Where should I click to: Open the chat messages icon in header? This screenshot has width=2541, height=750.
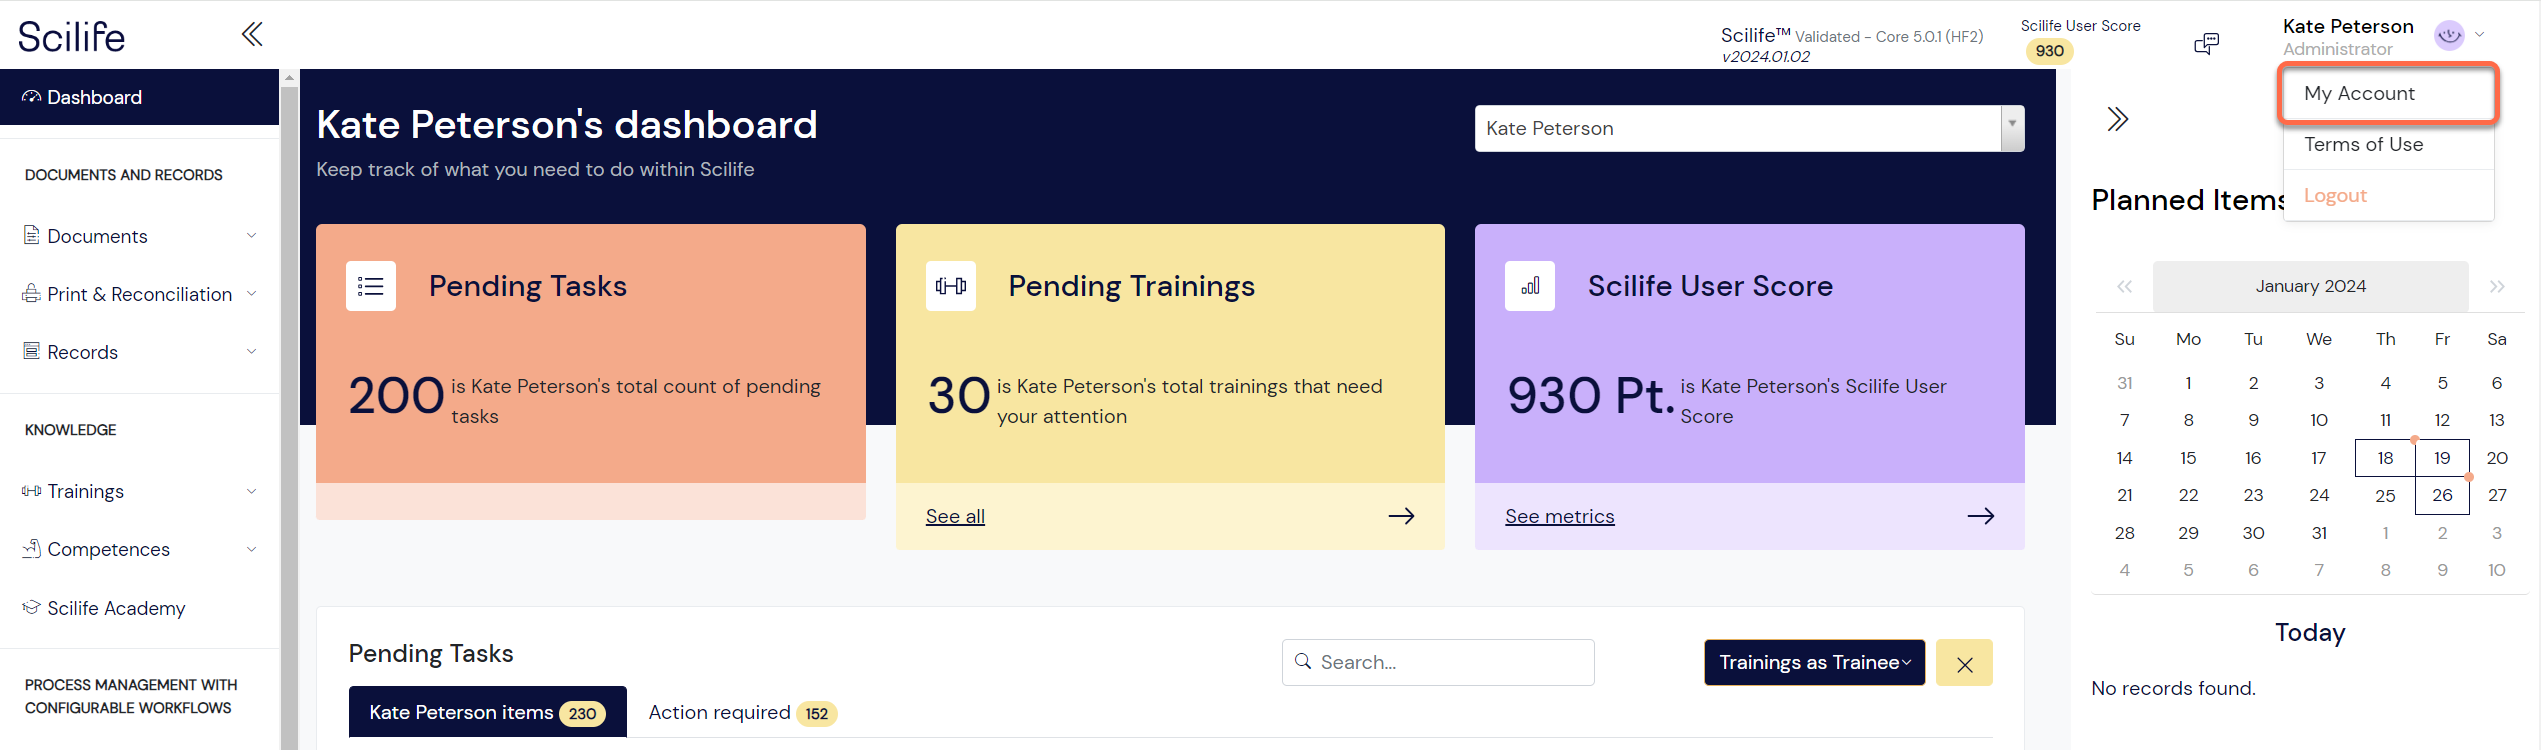coord(2206,43)
